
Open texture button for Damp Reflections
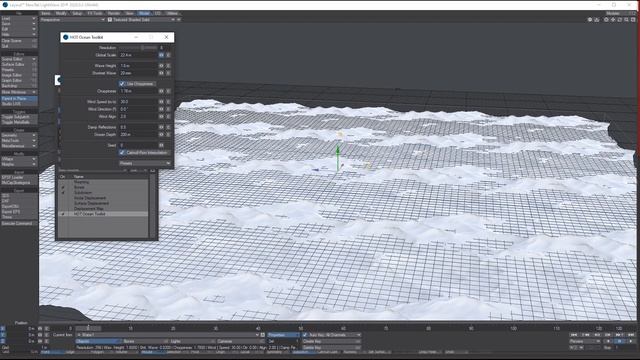[168, 127]
